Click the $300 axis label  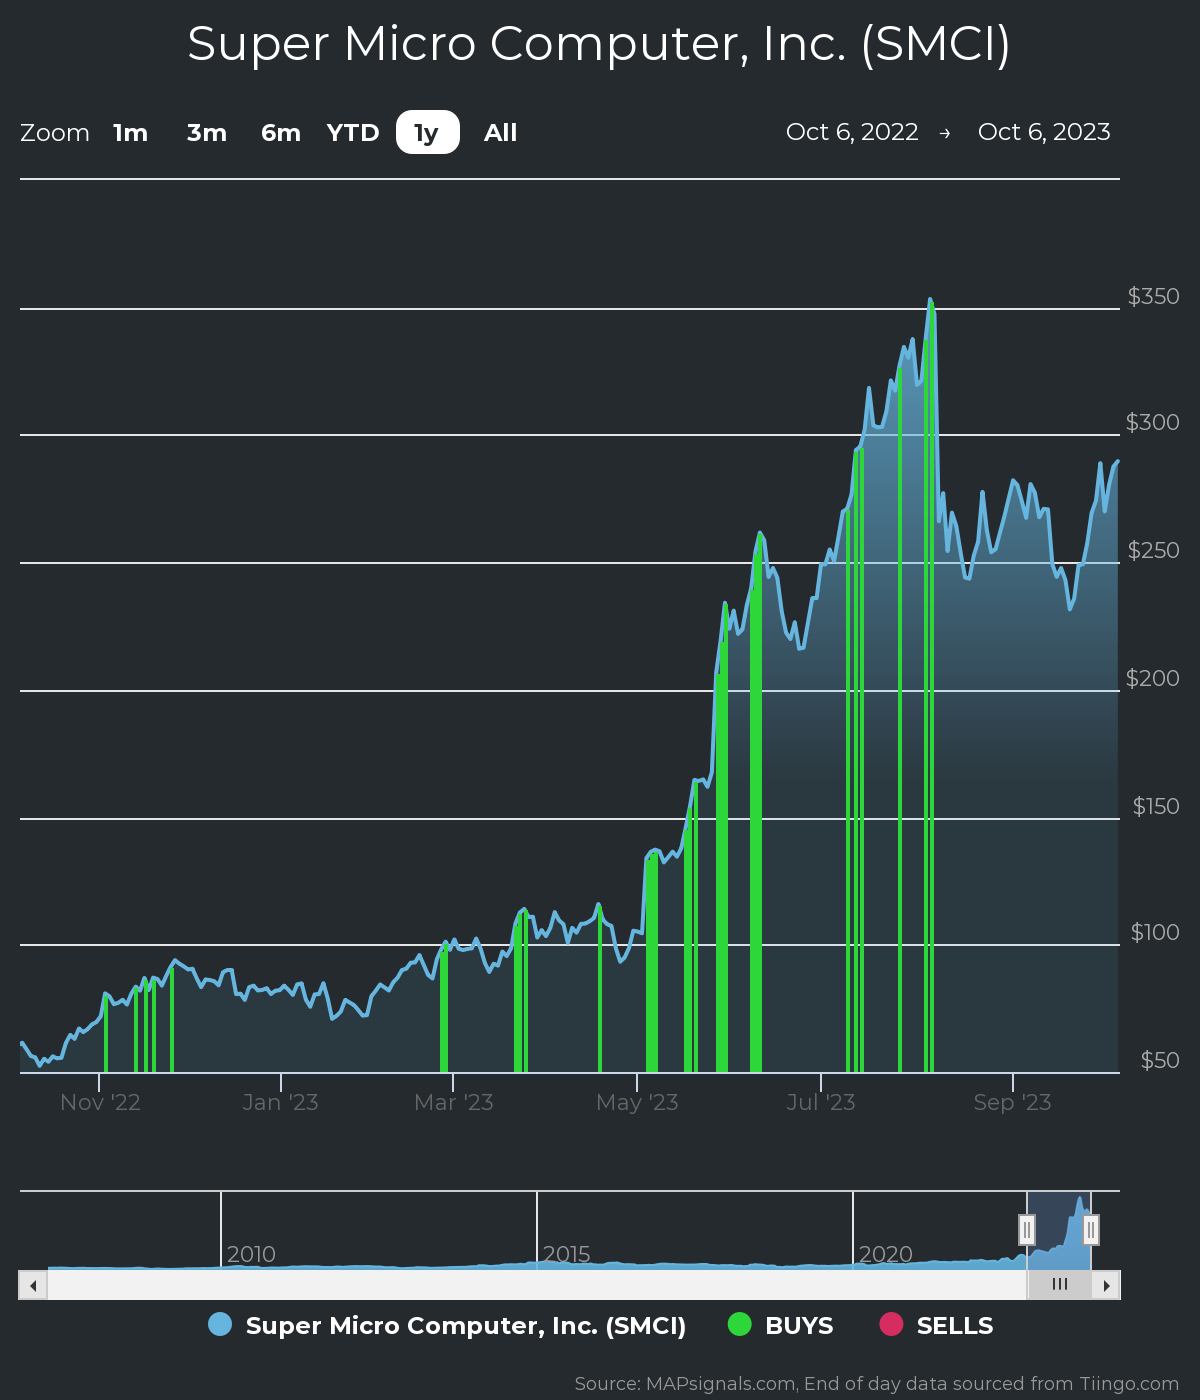coord(1153,422)
